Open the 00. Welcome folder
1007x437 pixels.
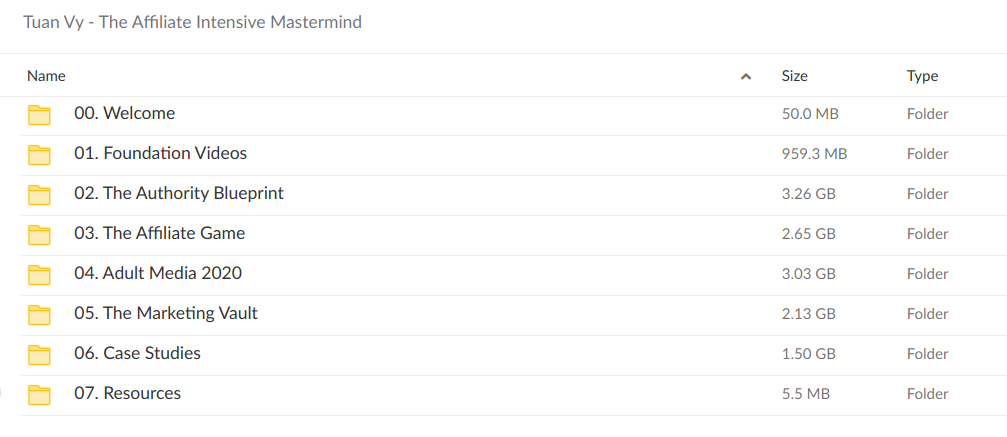(x=124, y=114)
